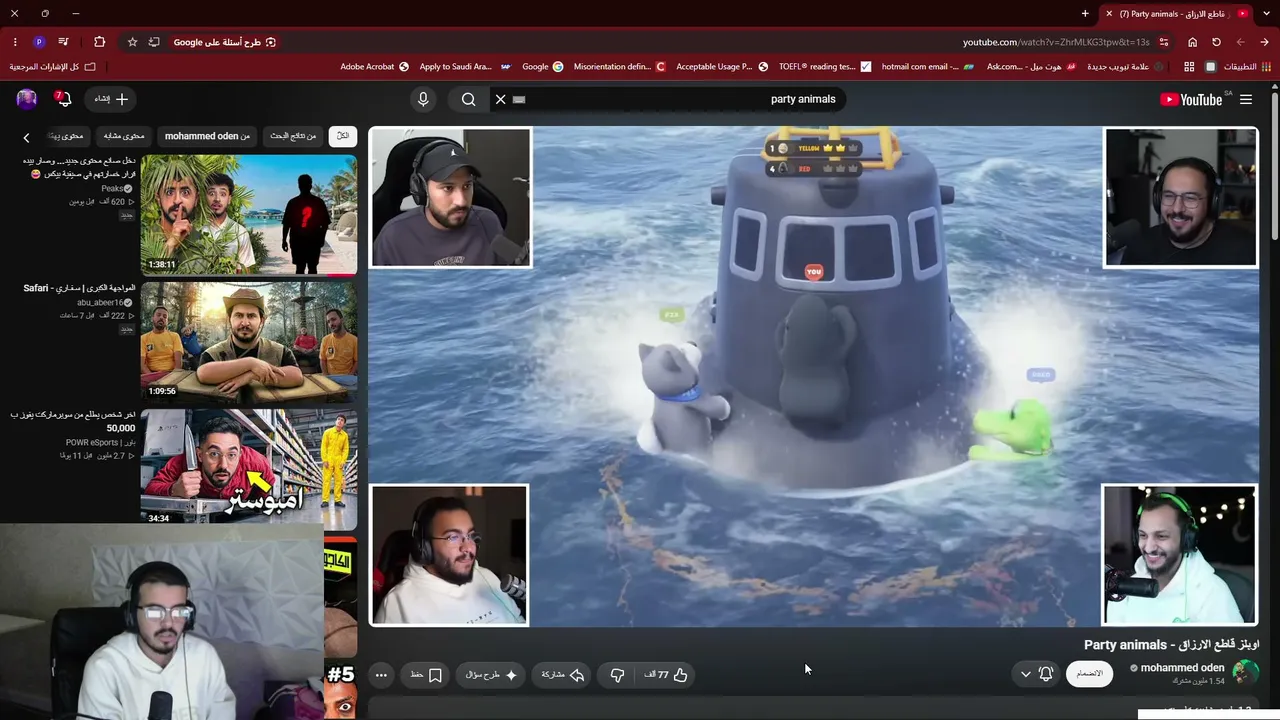Image resolution: width=1280 pixels, height=720 pixels.
Task: Share the video using مشاركة
Action: click(562, 675)
